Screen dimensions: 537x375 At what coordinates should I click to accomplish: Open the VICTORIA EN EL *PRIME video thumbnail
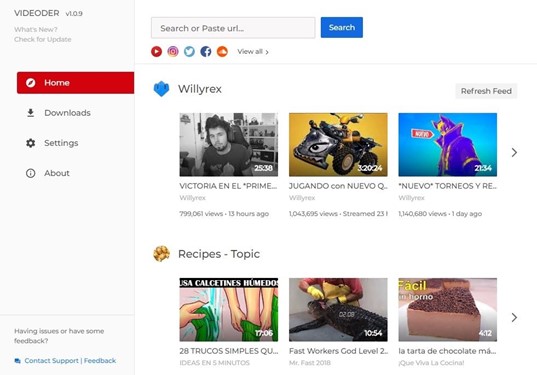[x=229, y=145]
